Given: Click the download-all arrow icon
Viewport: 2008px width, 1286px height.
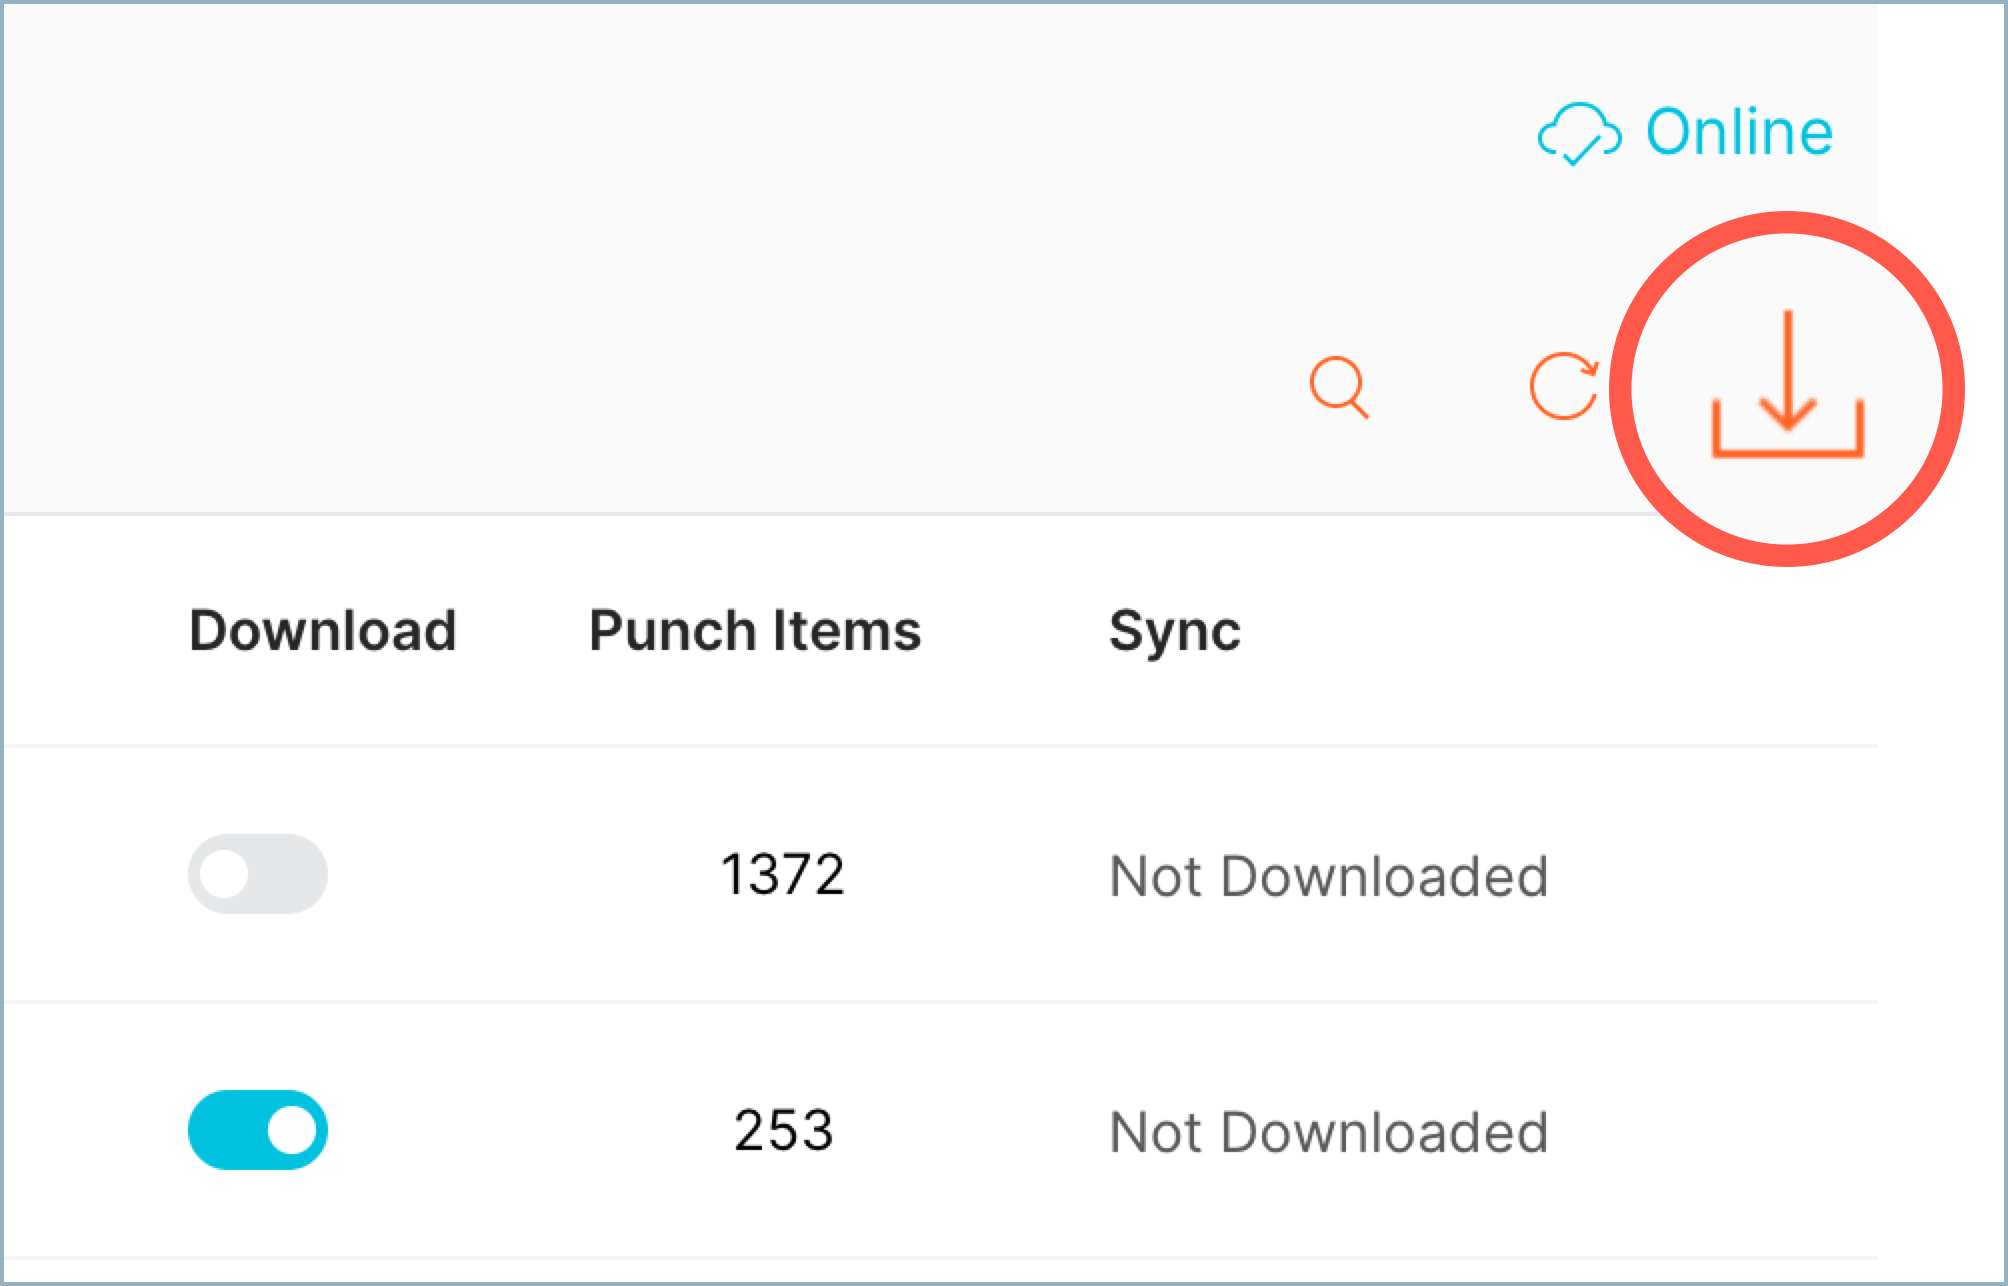Looking at the screenshot, I should point(1787,385).
